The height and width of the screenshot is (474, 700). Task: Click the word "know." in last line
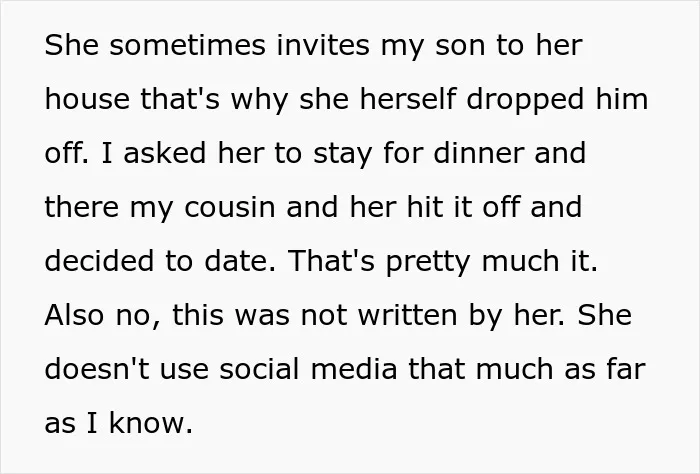pos(151,423)
